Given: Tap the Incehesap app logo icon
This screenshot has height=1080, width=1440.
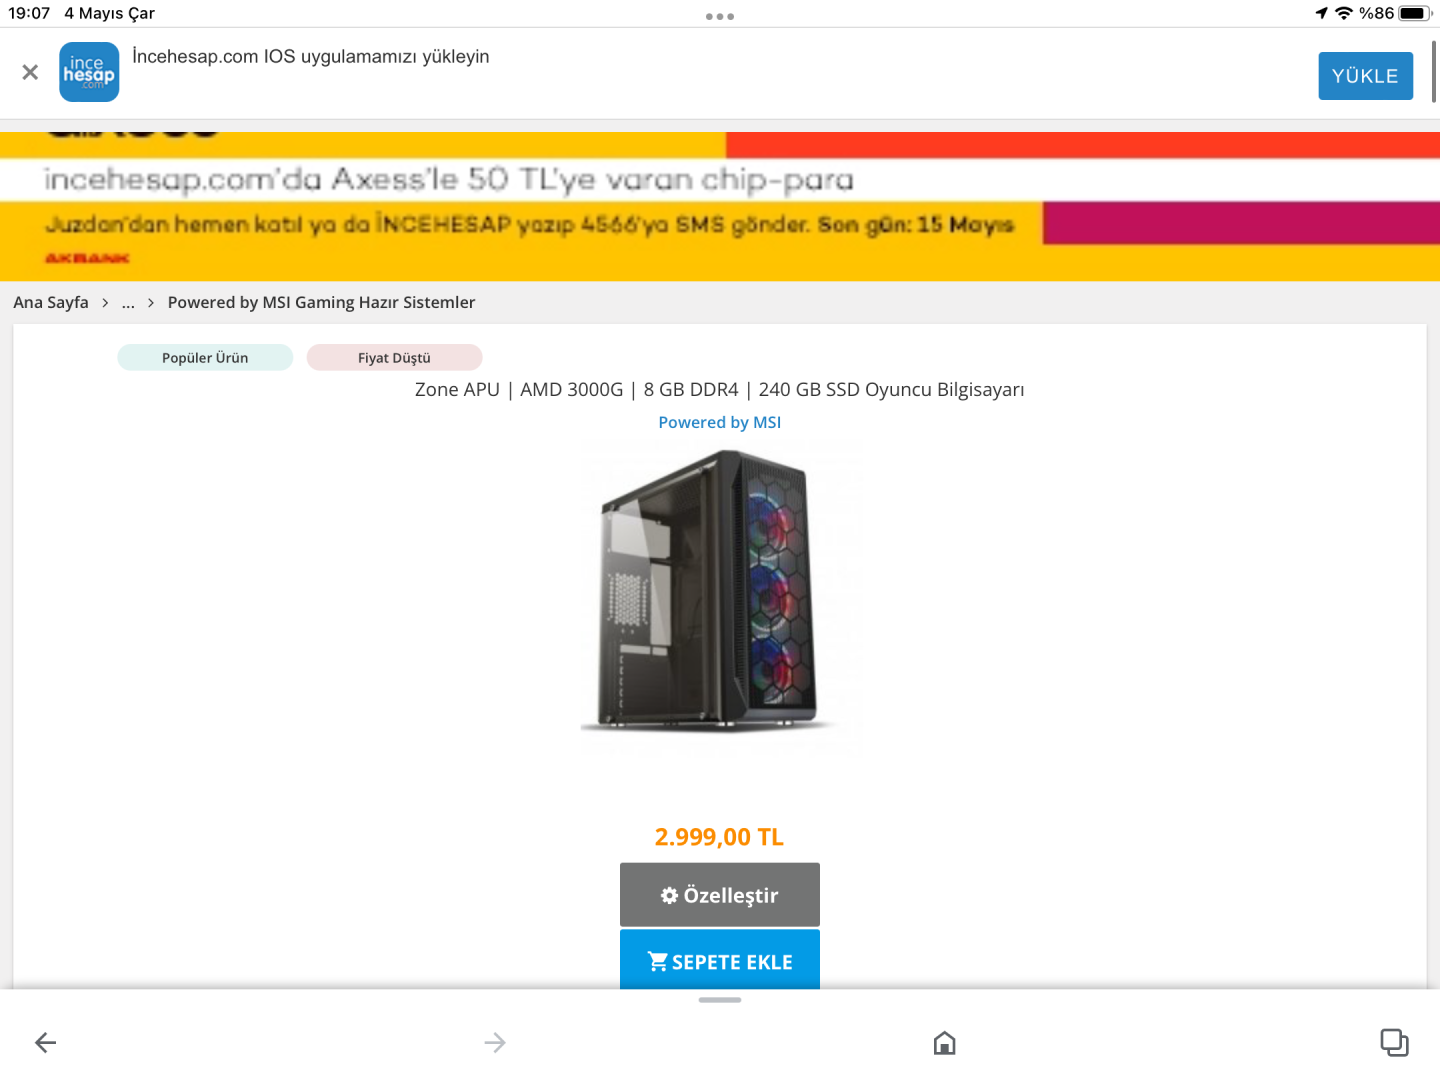Looking at the screenshot, I should [x=89, y=72].
